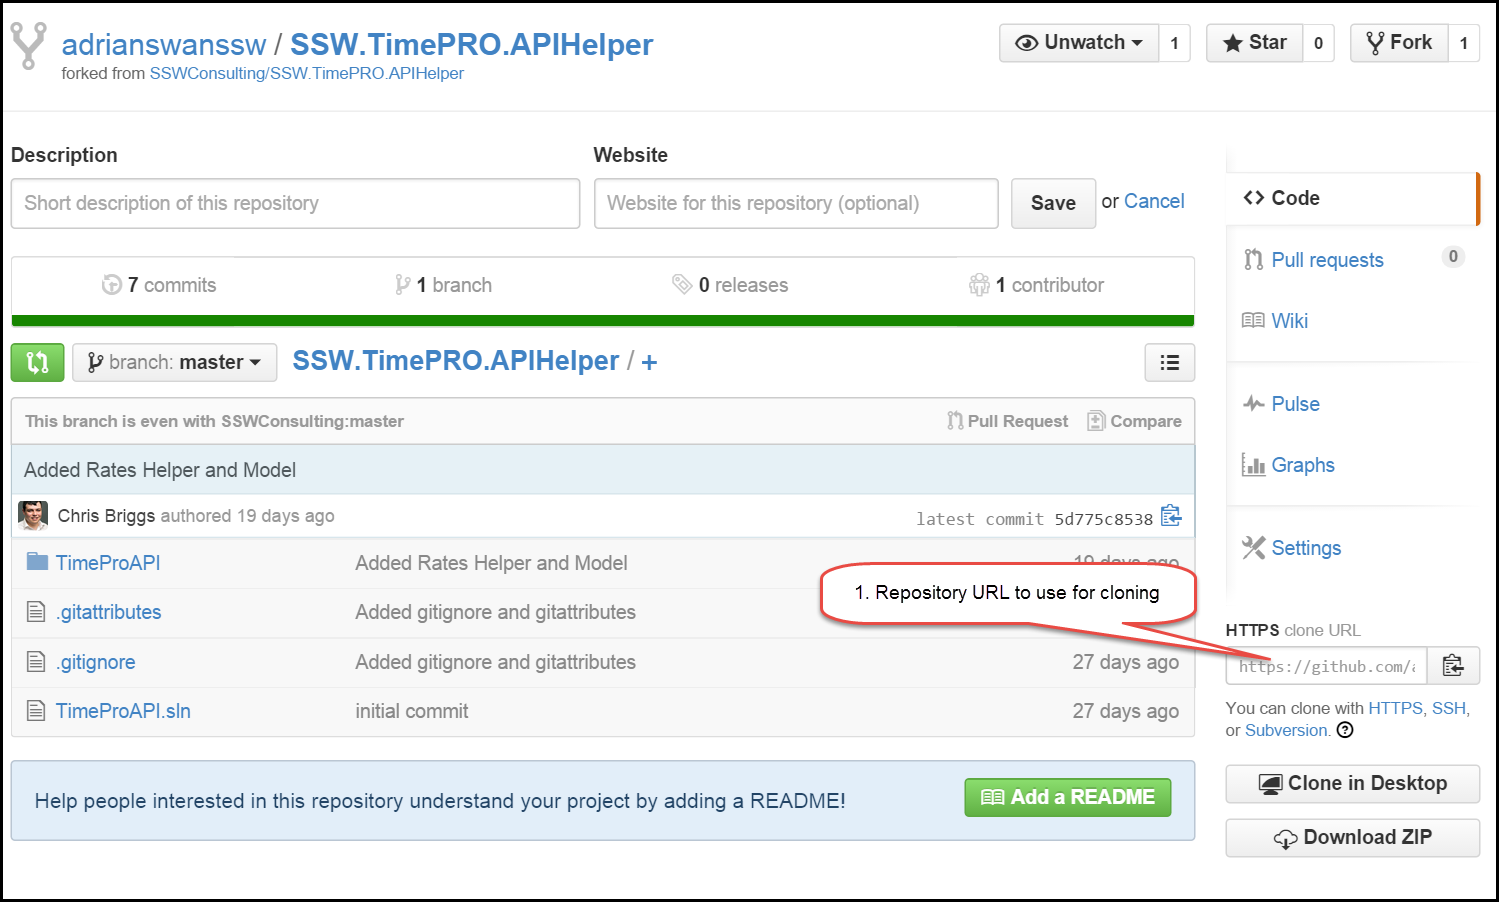1499x902 pixels.
Task: Click the green compare and review icon button
Action: [x=38, y=362]
